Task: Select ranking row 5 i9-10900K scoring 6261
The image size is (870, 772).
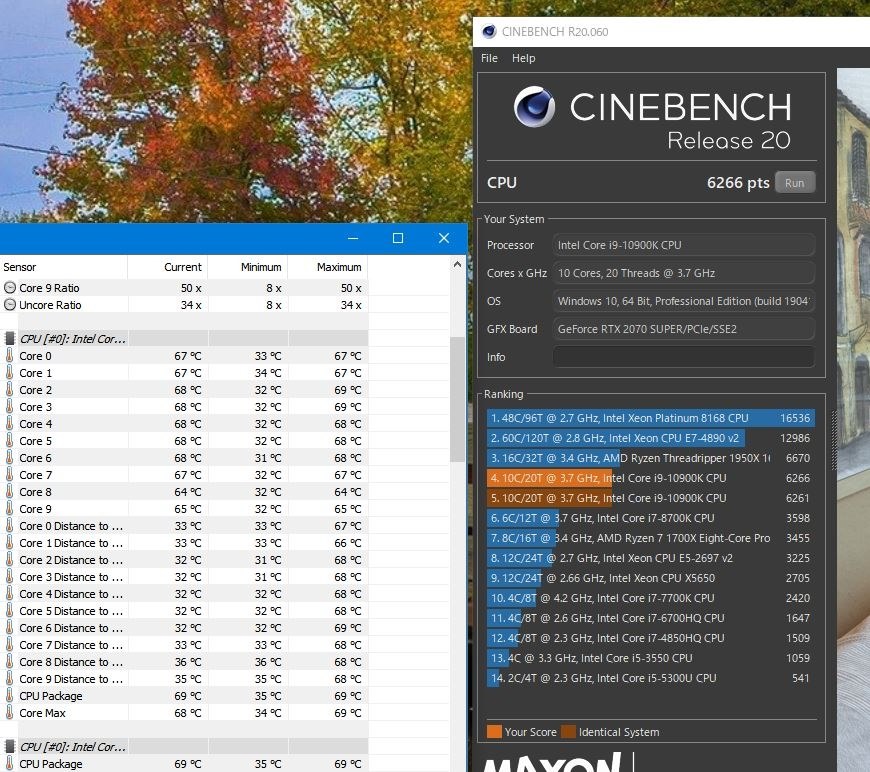Action: coord(651,498)
